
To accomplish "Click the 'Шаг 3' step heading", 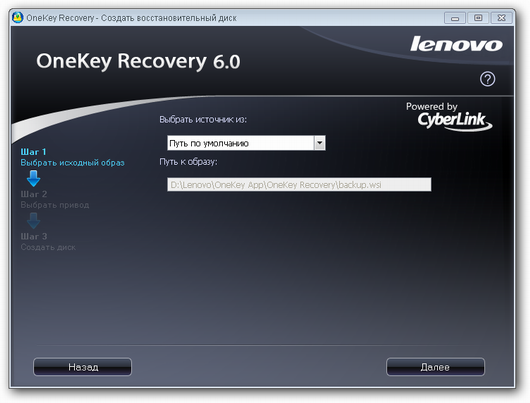I will (x=34, y=236).
